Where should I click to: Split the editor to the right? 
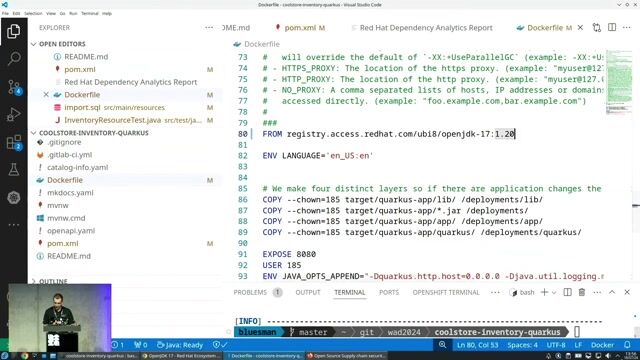(x=612, y=28)
